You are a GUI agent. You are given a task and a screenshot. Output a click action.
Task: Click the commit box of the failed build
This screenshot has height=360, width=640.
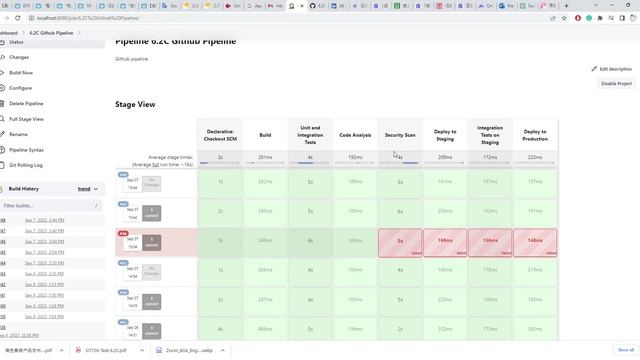tap(151, 243)
